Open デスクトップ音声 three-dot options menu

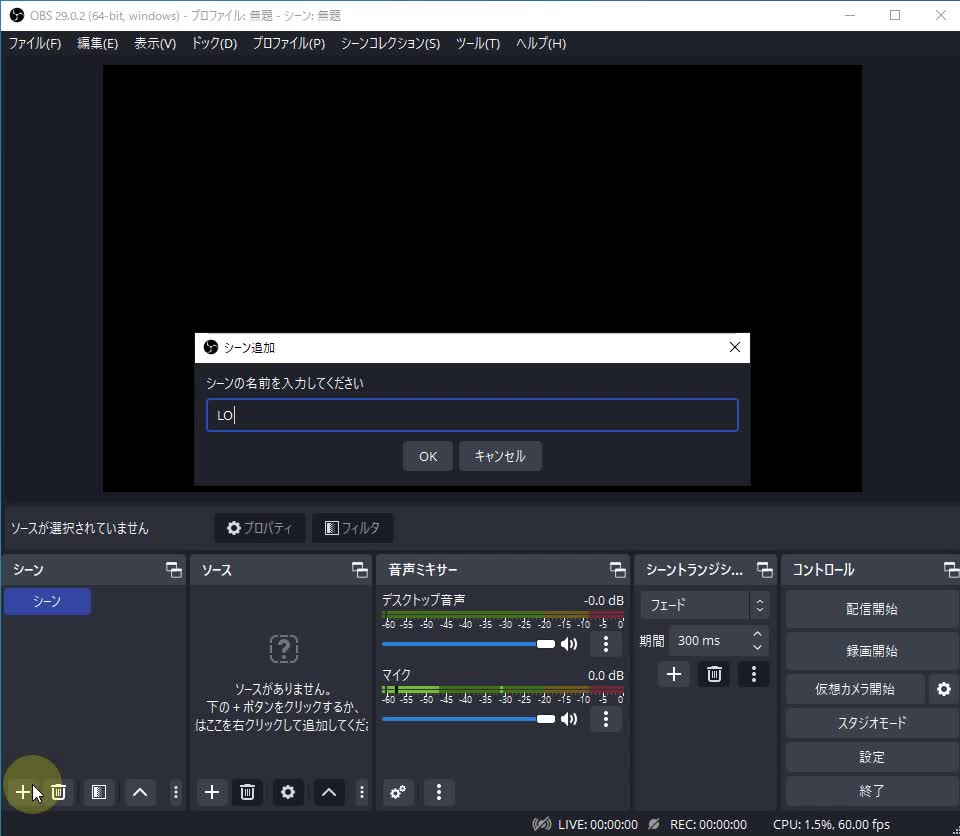pyautogui.click(x=605, y=644)
